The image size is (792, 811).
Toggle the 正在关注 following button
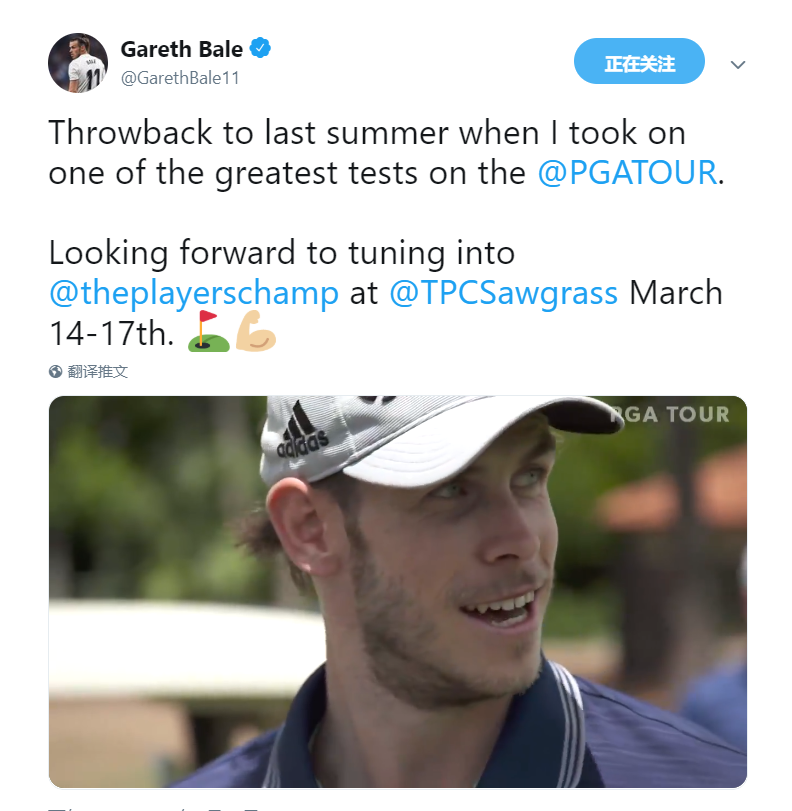[639, 61]
